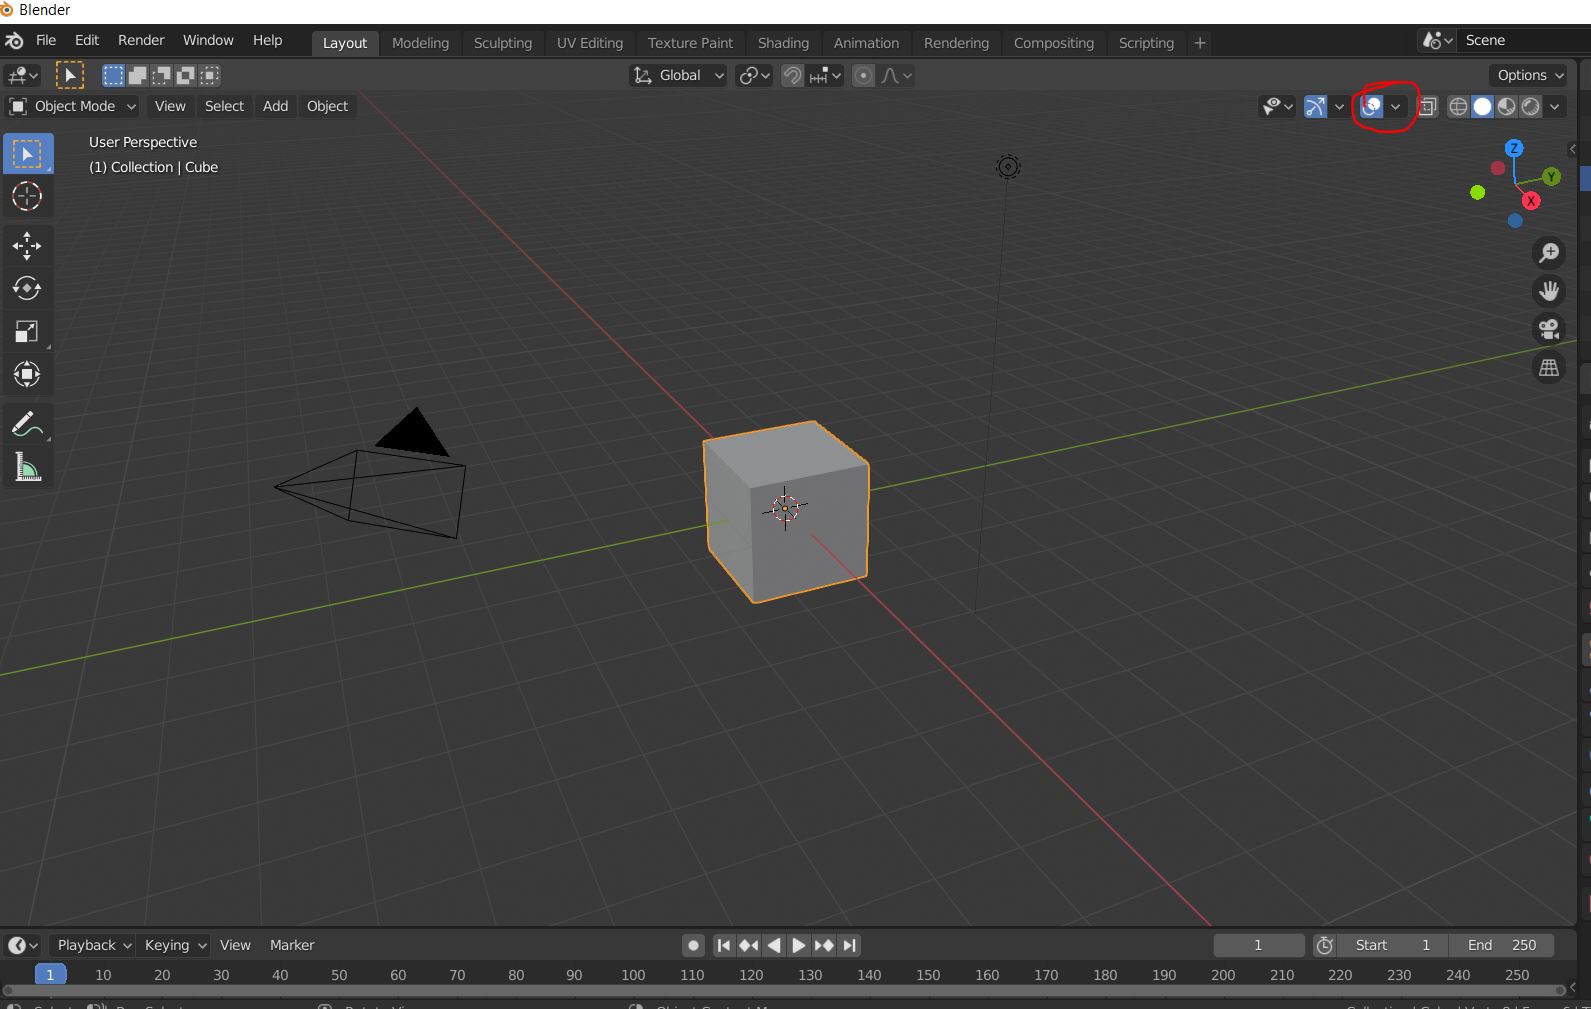This screenshot has height=1009, width=1591.
Task: Open the viewport View menu
Action: (x=170, y=106)
